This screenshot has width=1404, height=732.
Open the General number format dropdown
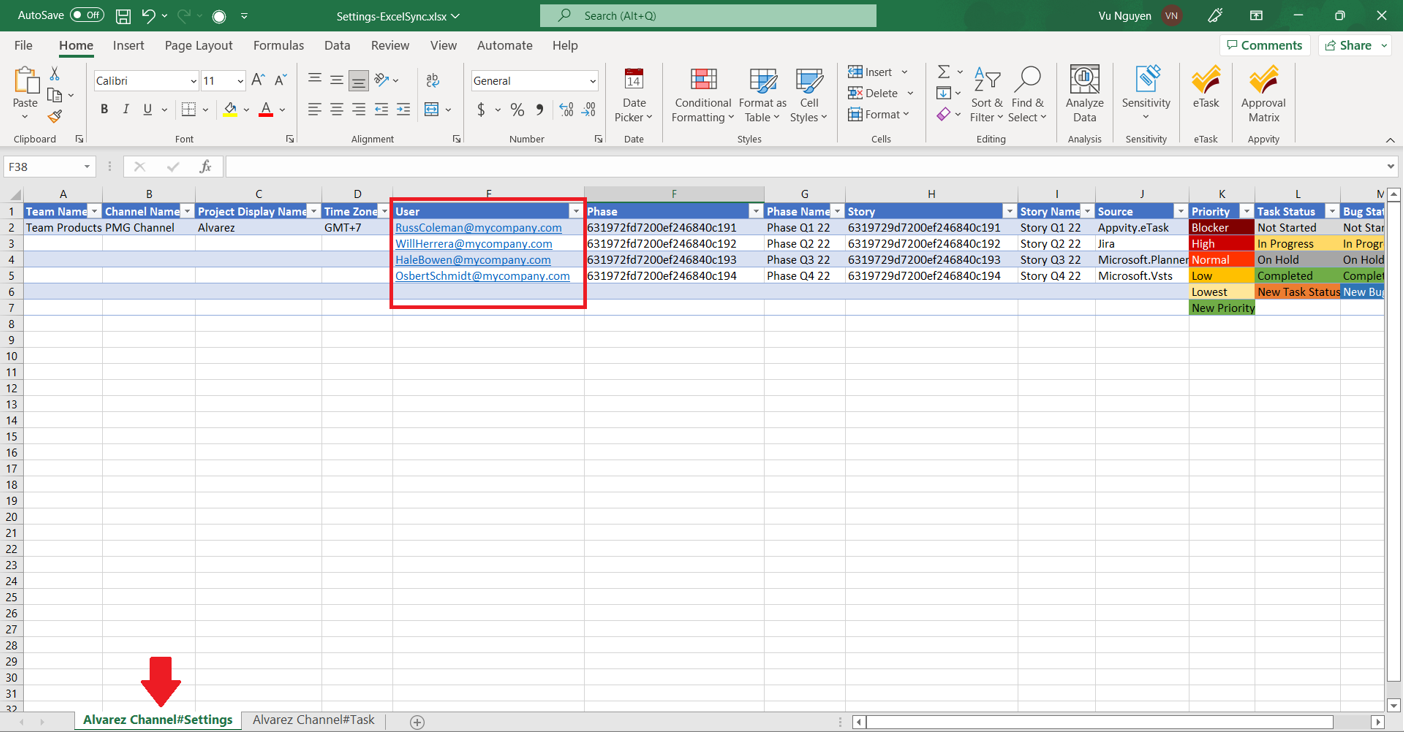(592, 81)
